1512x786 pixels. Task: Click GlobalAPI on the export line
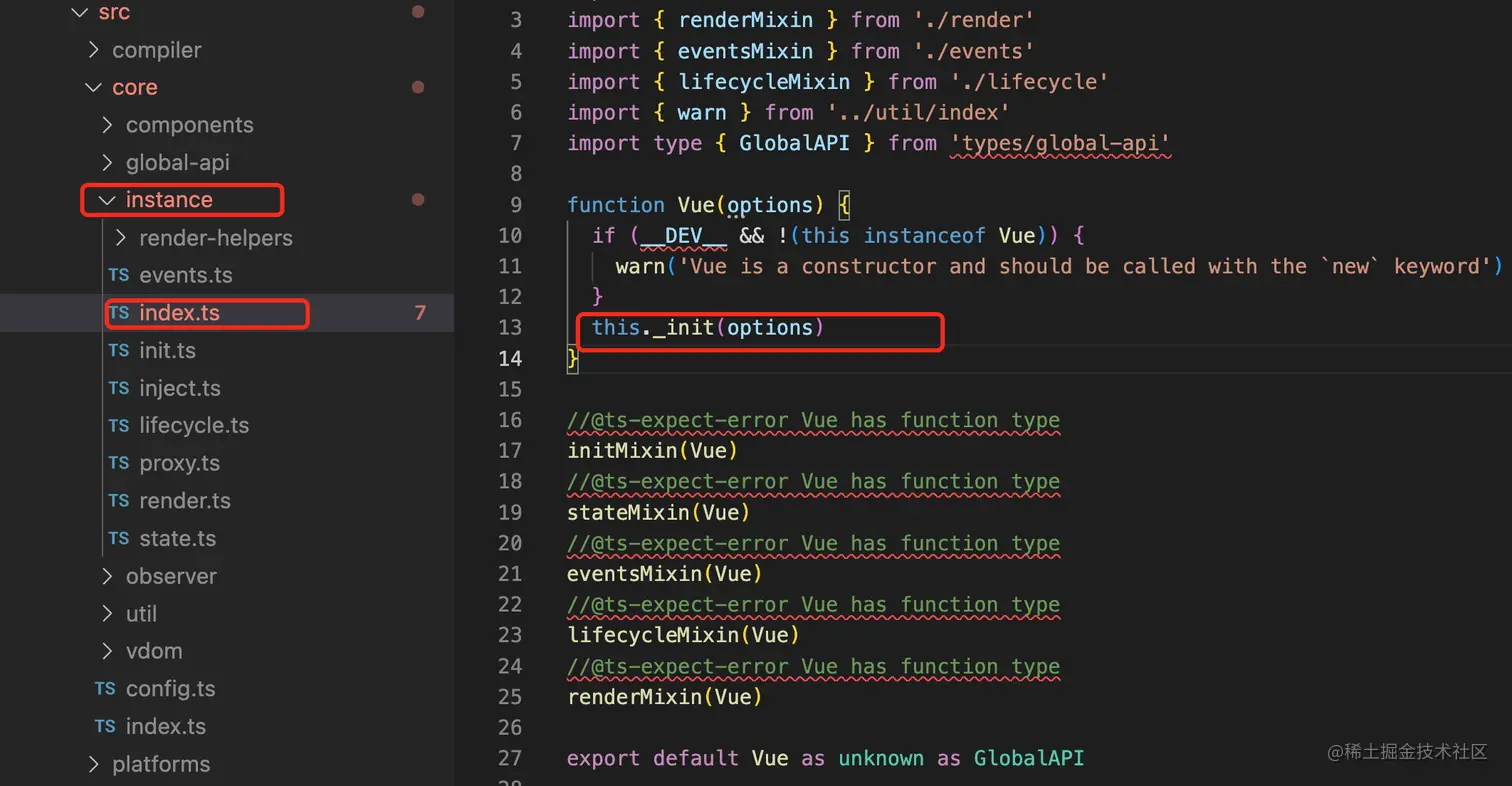tap(1029, 758)
